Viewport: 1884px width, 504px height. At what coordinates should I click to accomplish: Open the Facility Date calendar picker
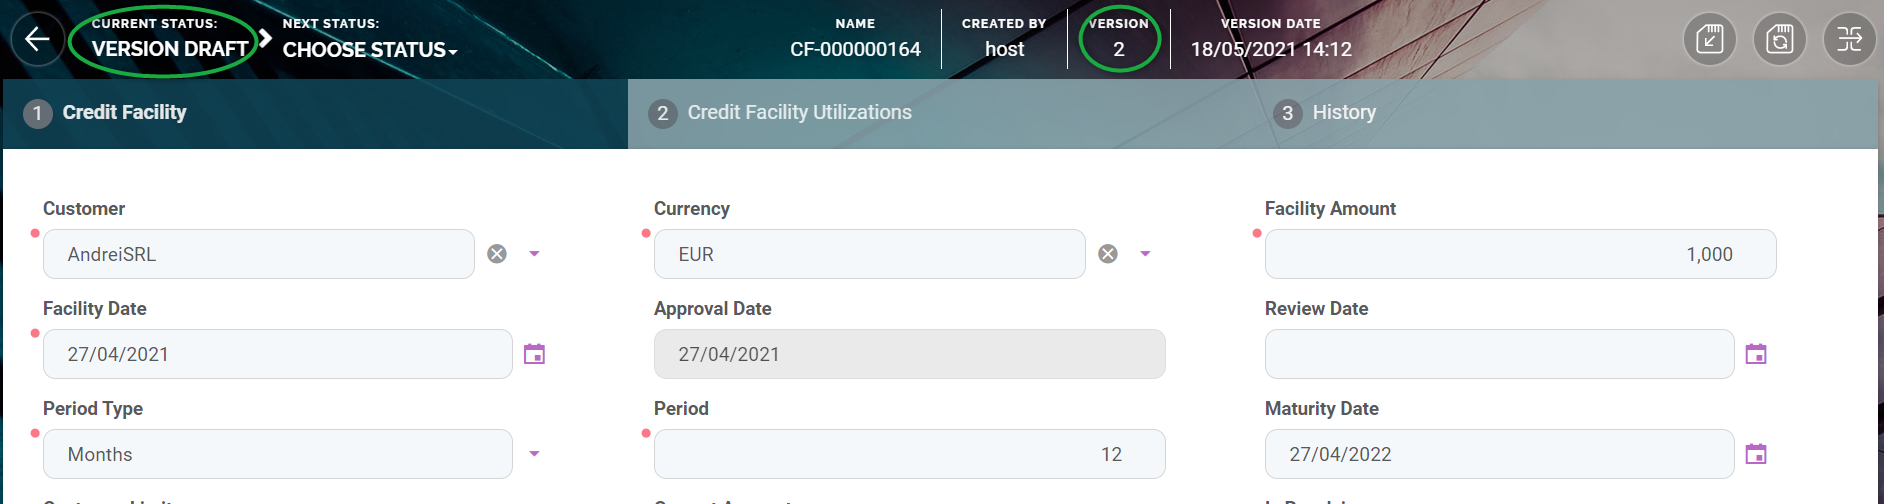tap(535, 354)
